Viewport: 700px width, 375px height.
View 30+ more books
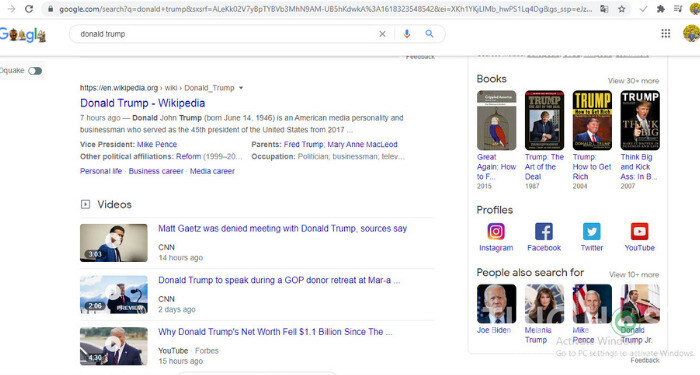[x=633, y=81]
